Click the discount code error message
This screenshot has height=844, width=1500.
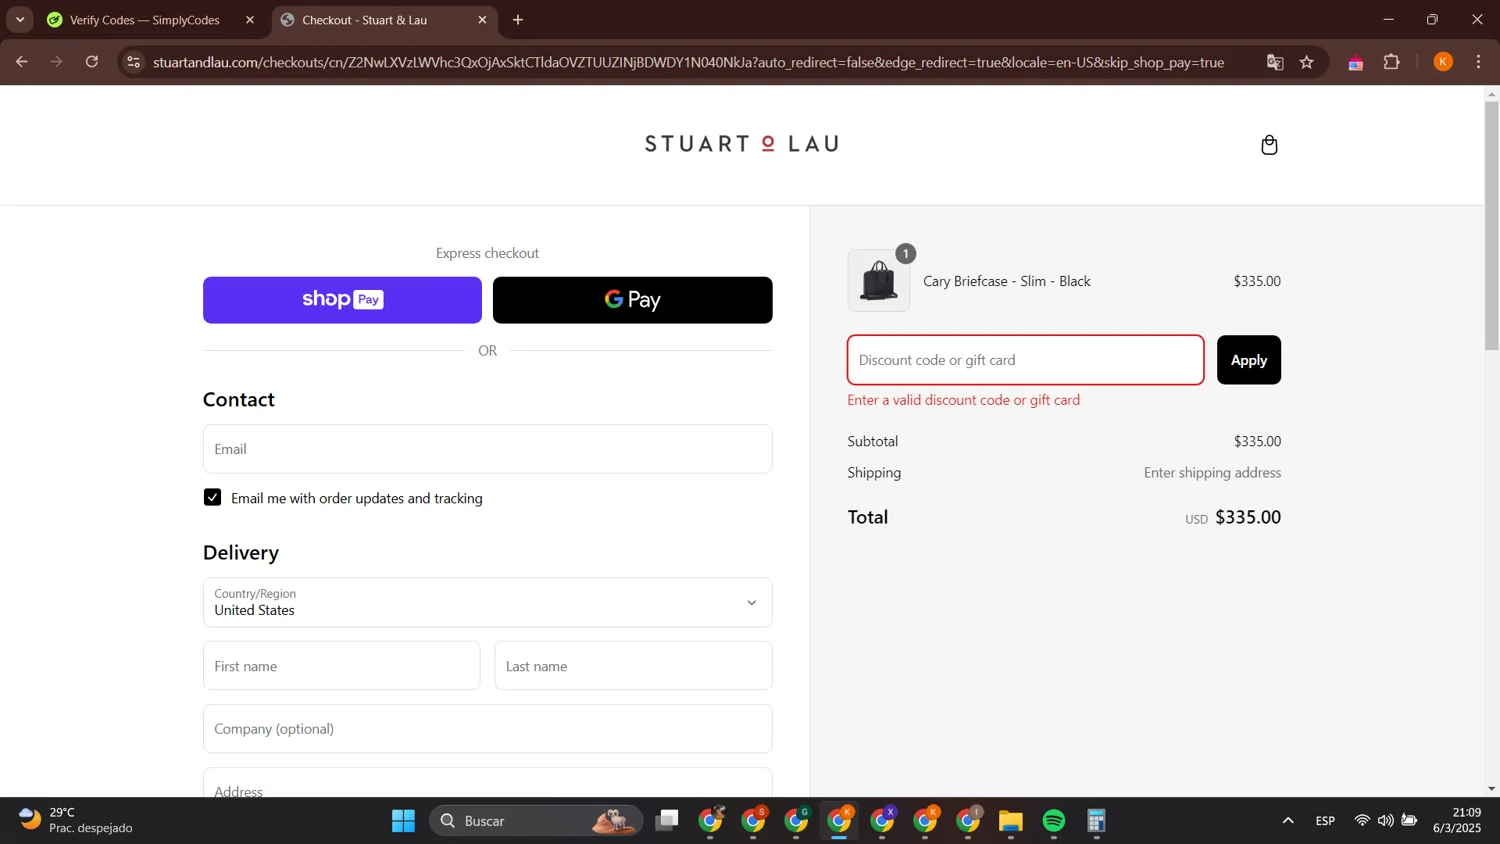click(x=964, y=400)
